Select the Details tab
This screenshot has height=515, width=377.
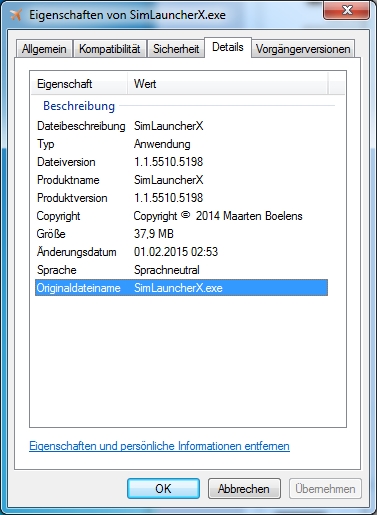tap(228, 47)
